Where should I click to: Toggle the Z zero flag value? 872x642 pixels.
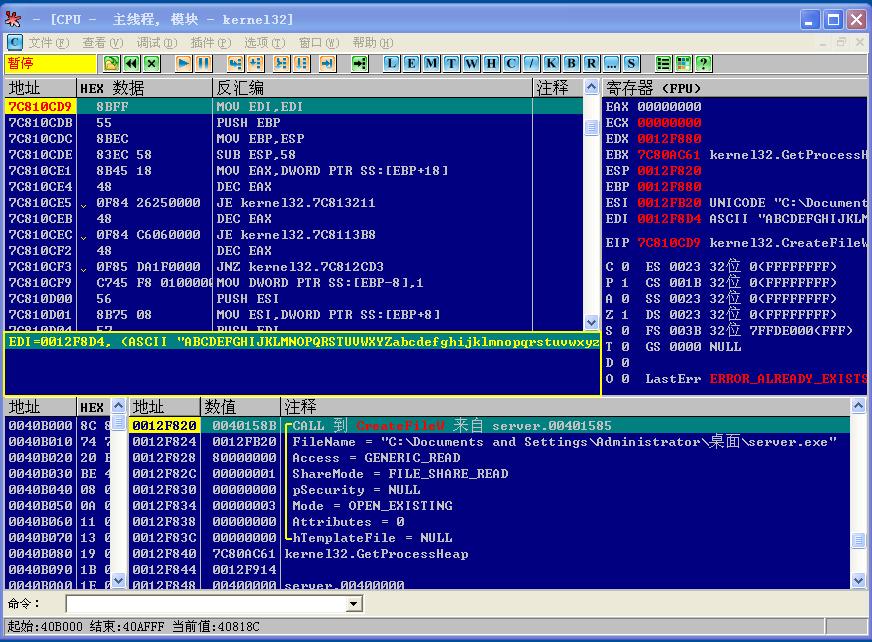[x=625, y=315]
